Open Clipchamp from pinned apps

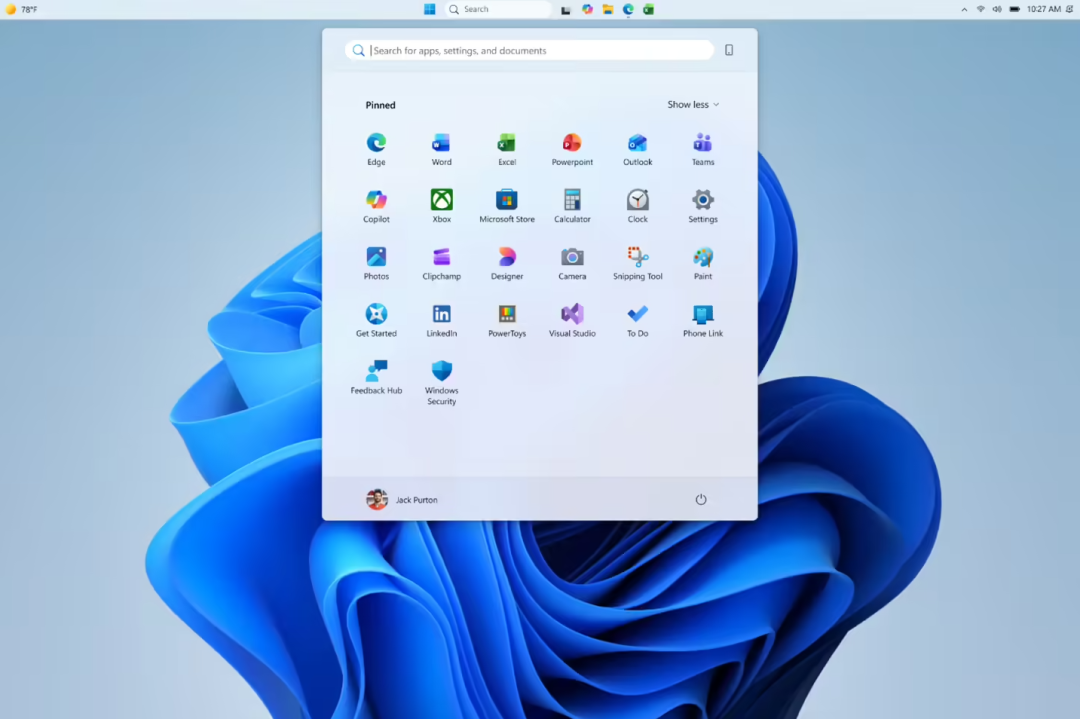click(442, 264)
